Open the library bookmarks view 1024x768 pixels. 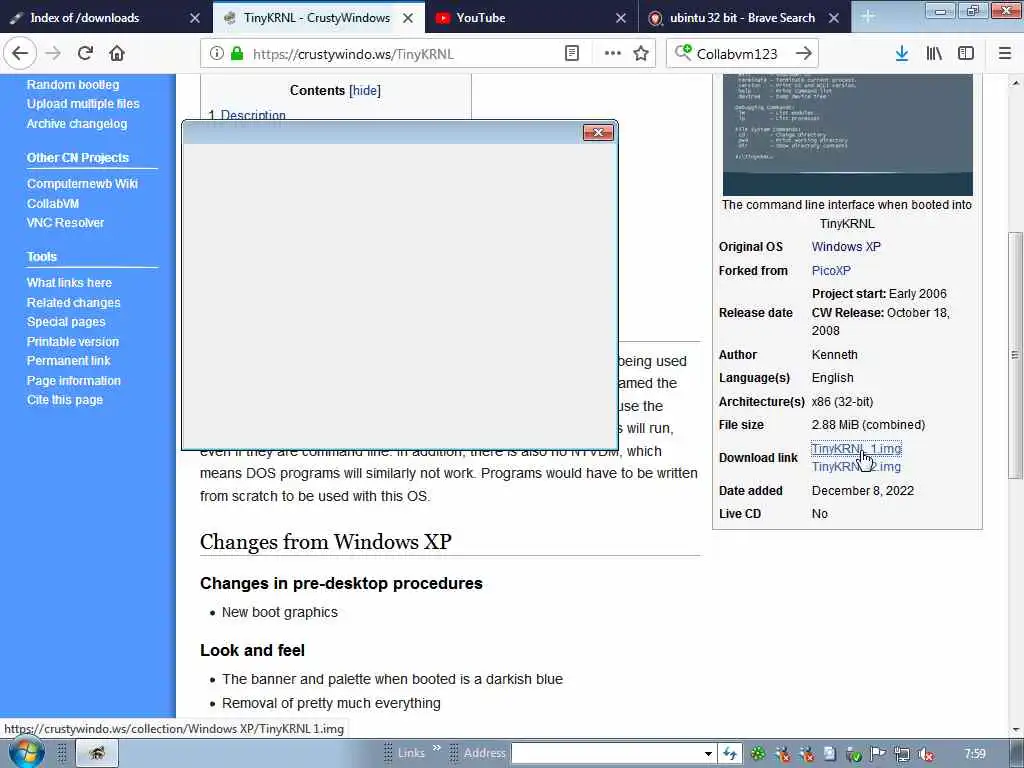[934, 54]
